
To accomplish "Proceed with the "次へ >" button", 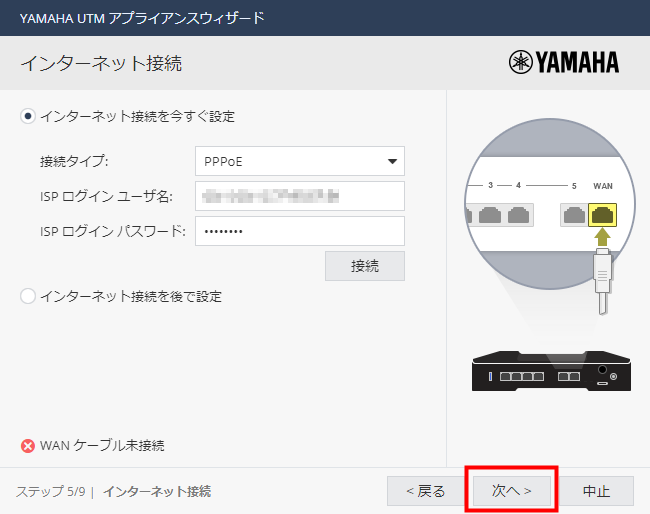I will (510, 491).
